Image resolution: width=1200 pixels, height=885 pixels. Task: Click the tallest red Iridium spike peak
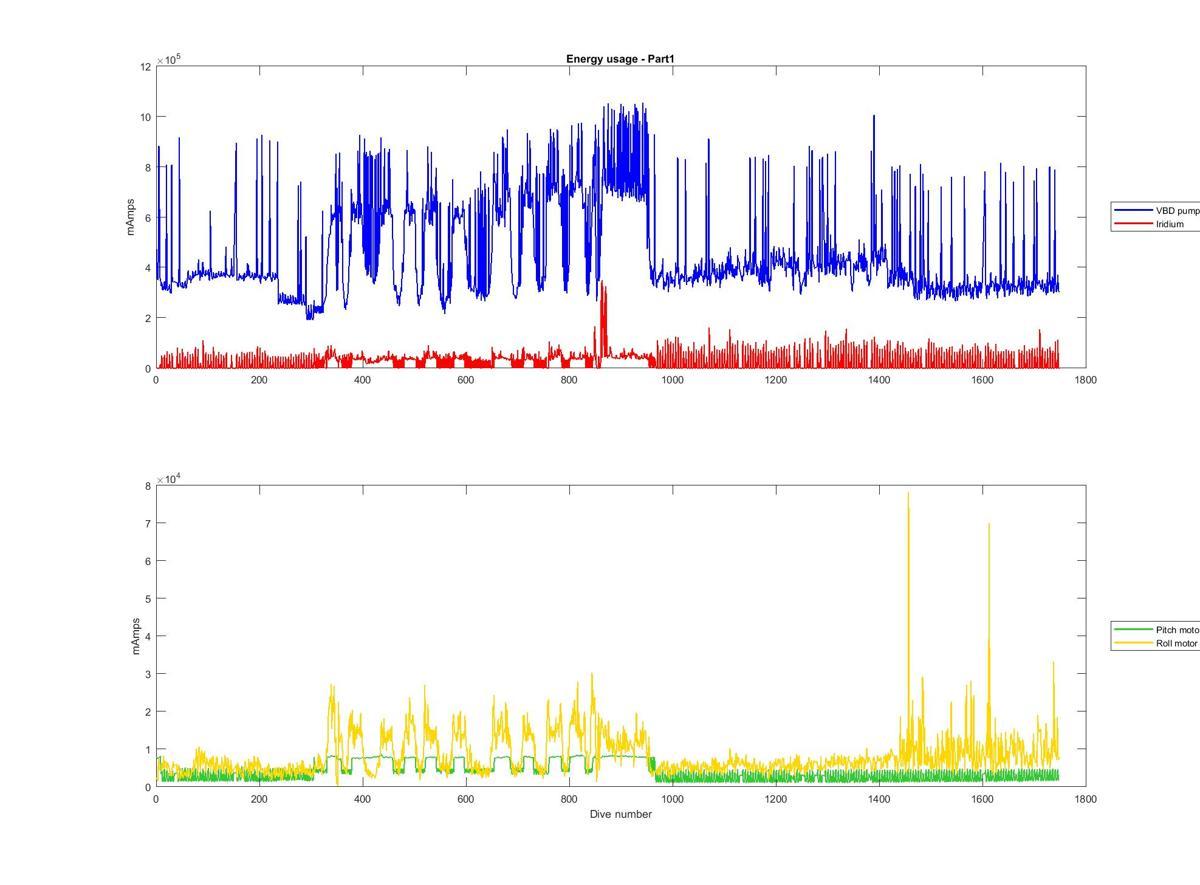coord(602,284)
